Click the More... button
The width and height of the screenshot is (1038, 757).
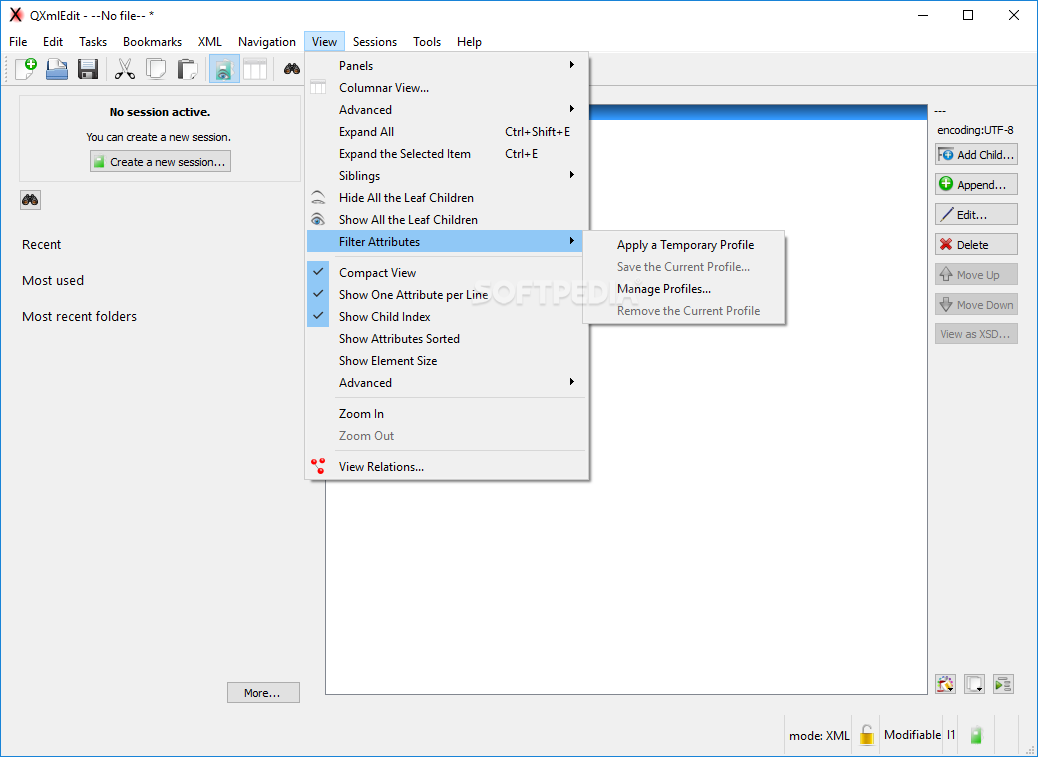[x=263, y=693]
